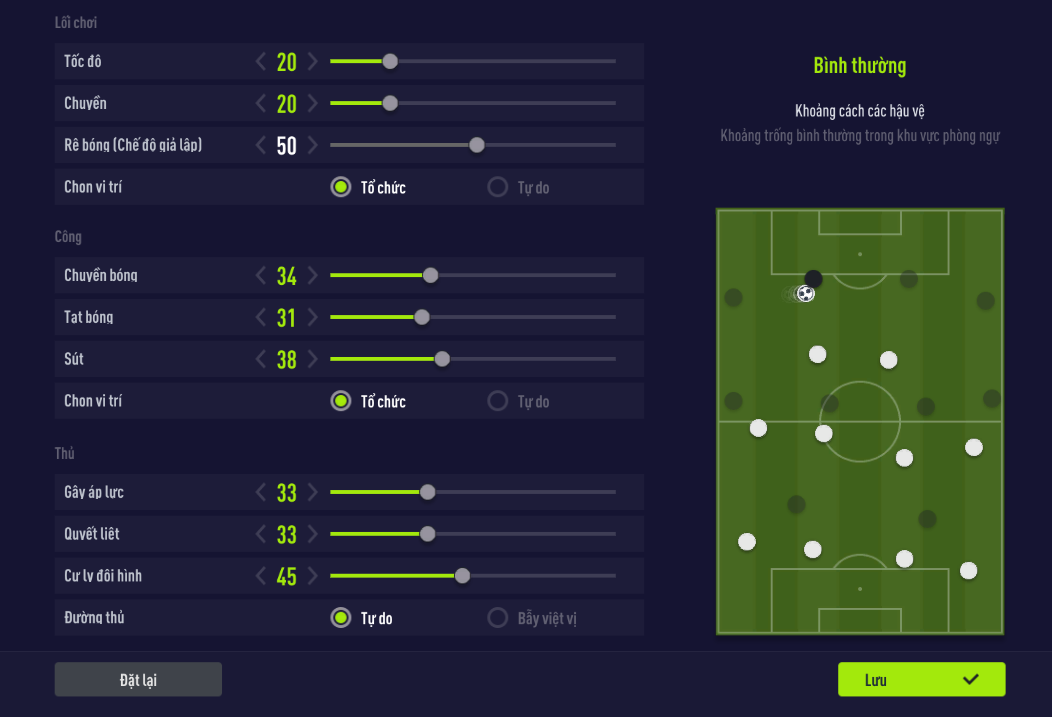This screenshot has width=1052, height=717.
Task: Increase Chuyền value with right arrow
Action: 313,104
